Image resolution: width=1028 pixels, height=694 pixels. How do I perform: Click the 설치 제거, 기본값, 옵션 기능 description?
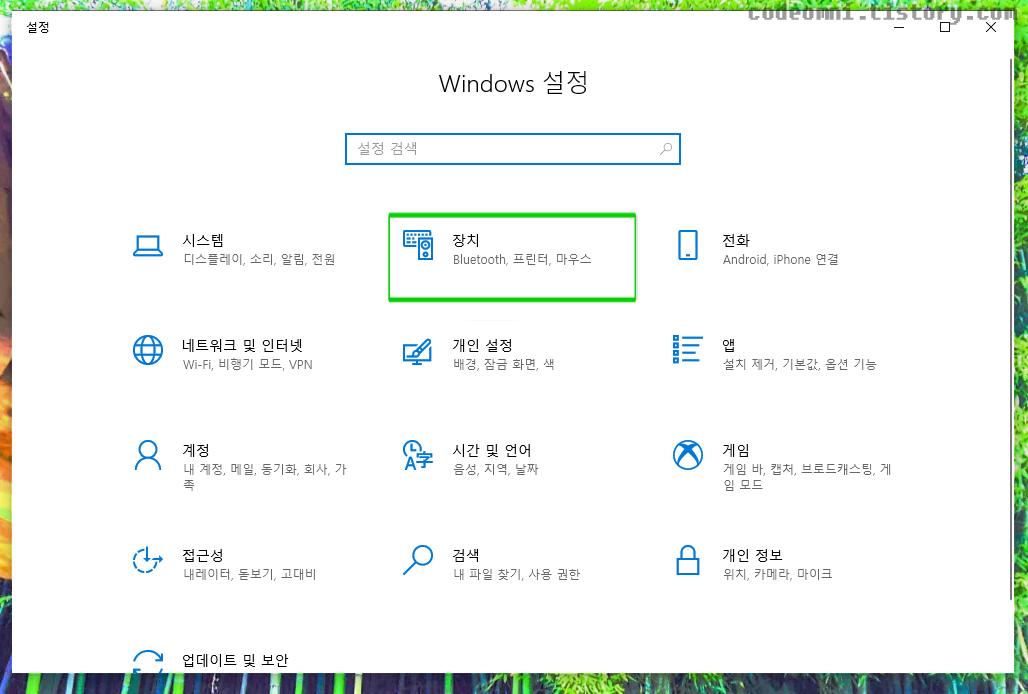click(799, 364)
